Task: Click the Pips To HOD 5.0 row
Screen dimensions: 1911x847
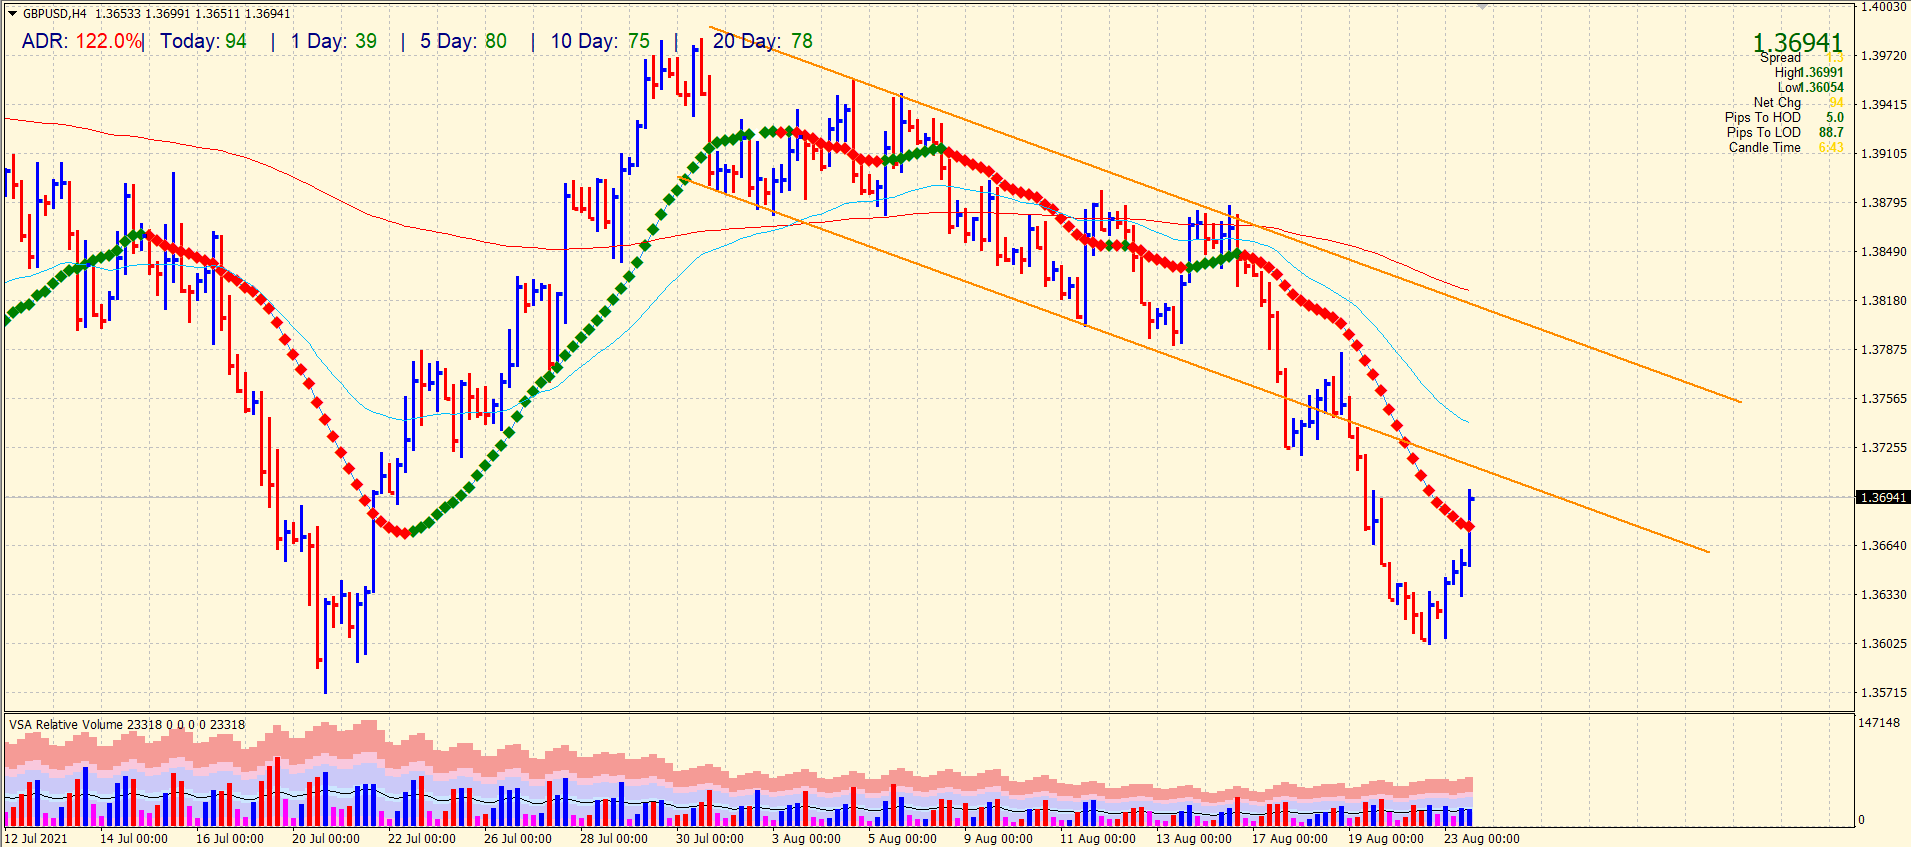Action: click(1784, 117)
